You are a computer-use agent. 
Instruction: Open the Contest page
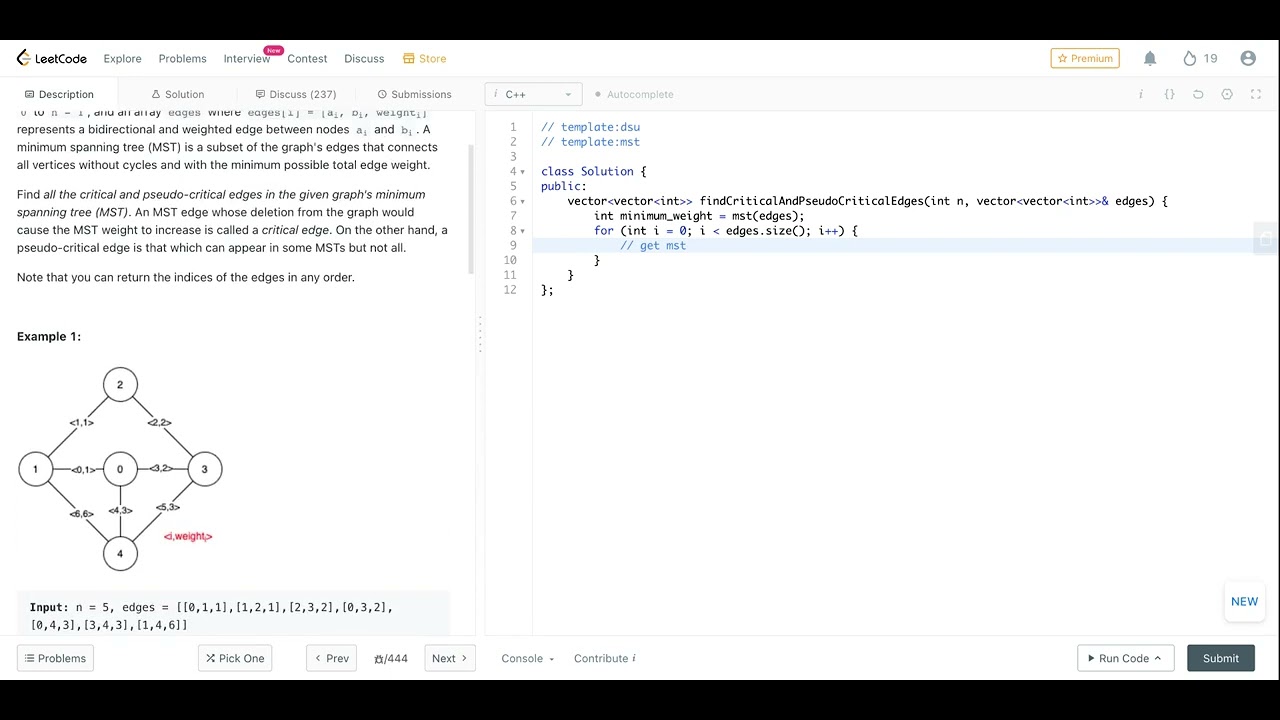[x=307, y=58]
